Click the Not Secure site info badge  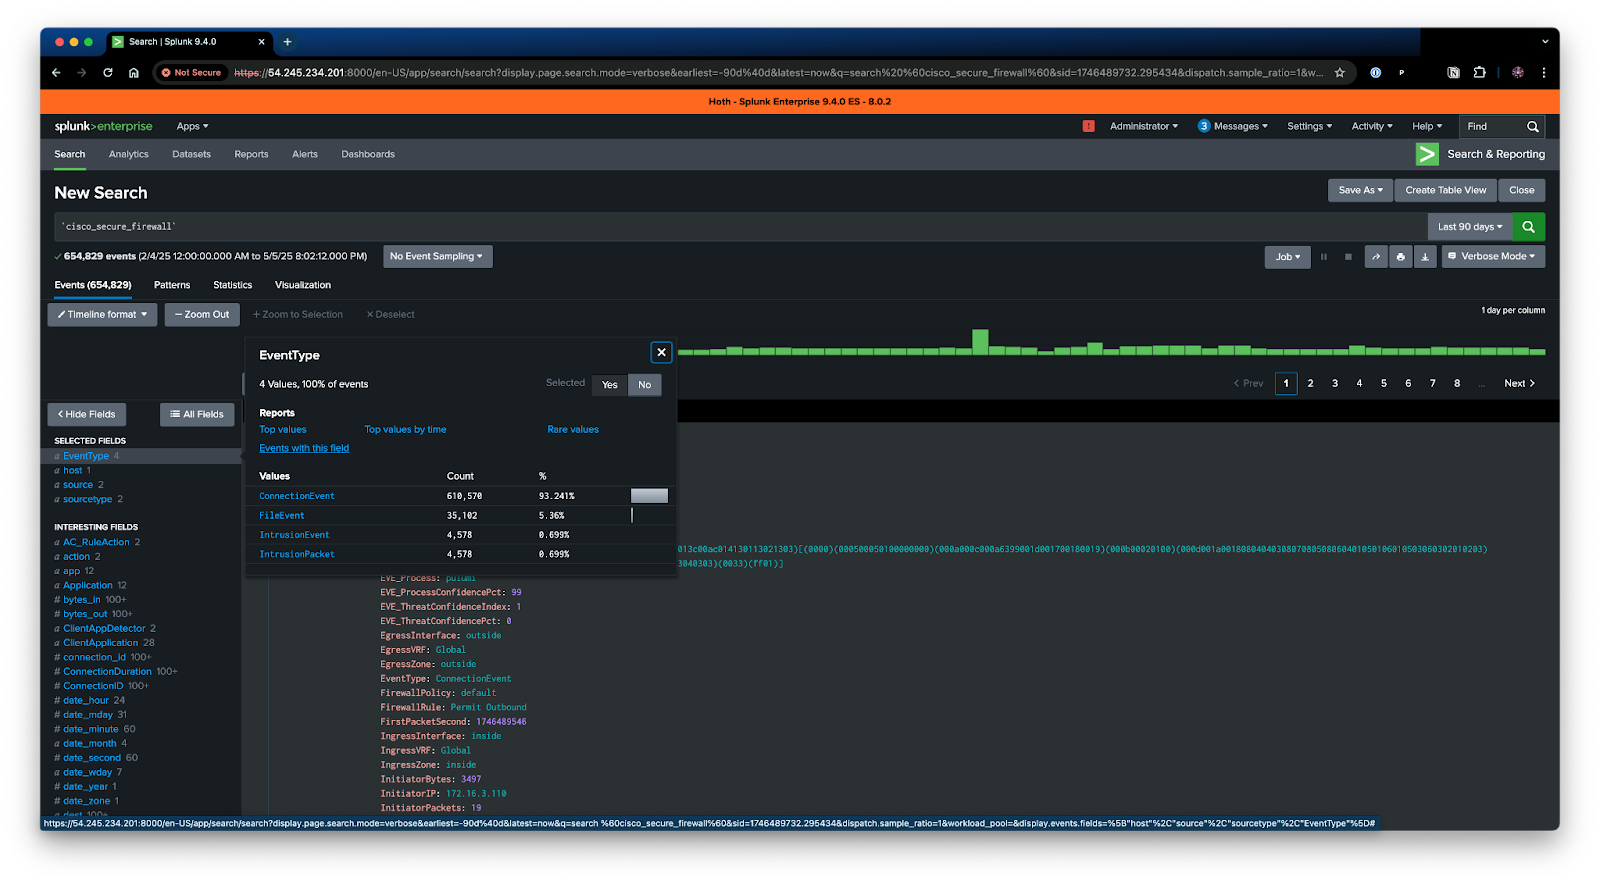(191, 72)
